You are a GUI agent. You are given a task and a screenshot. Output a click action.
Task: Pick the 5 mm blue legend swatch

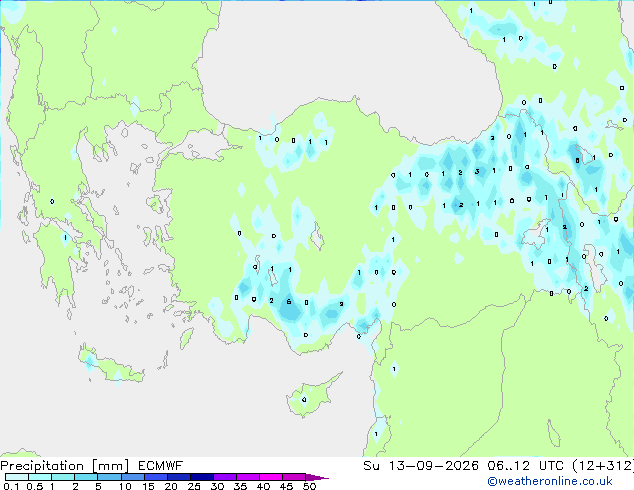pos(109,477)
